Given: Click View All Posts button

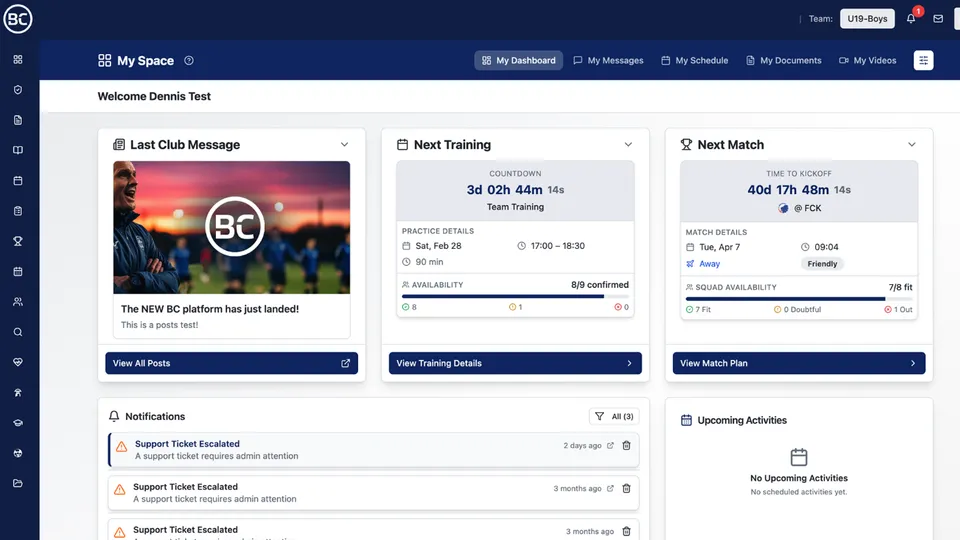Looking at the screenshot, I should [x=231, y=363].
